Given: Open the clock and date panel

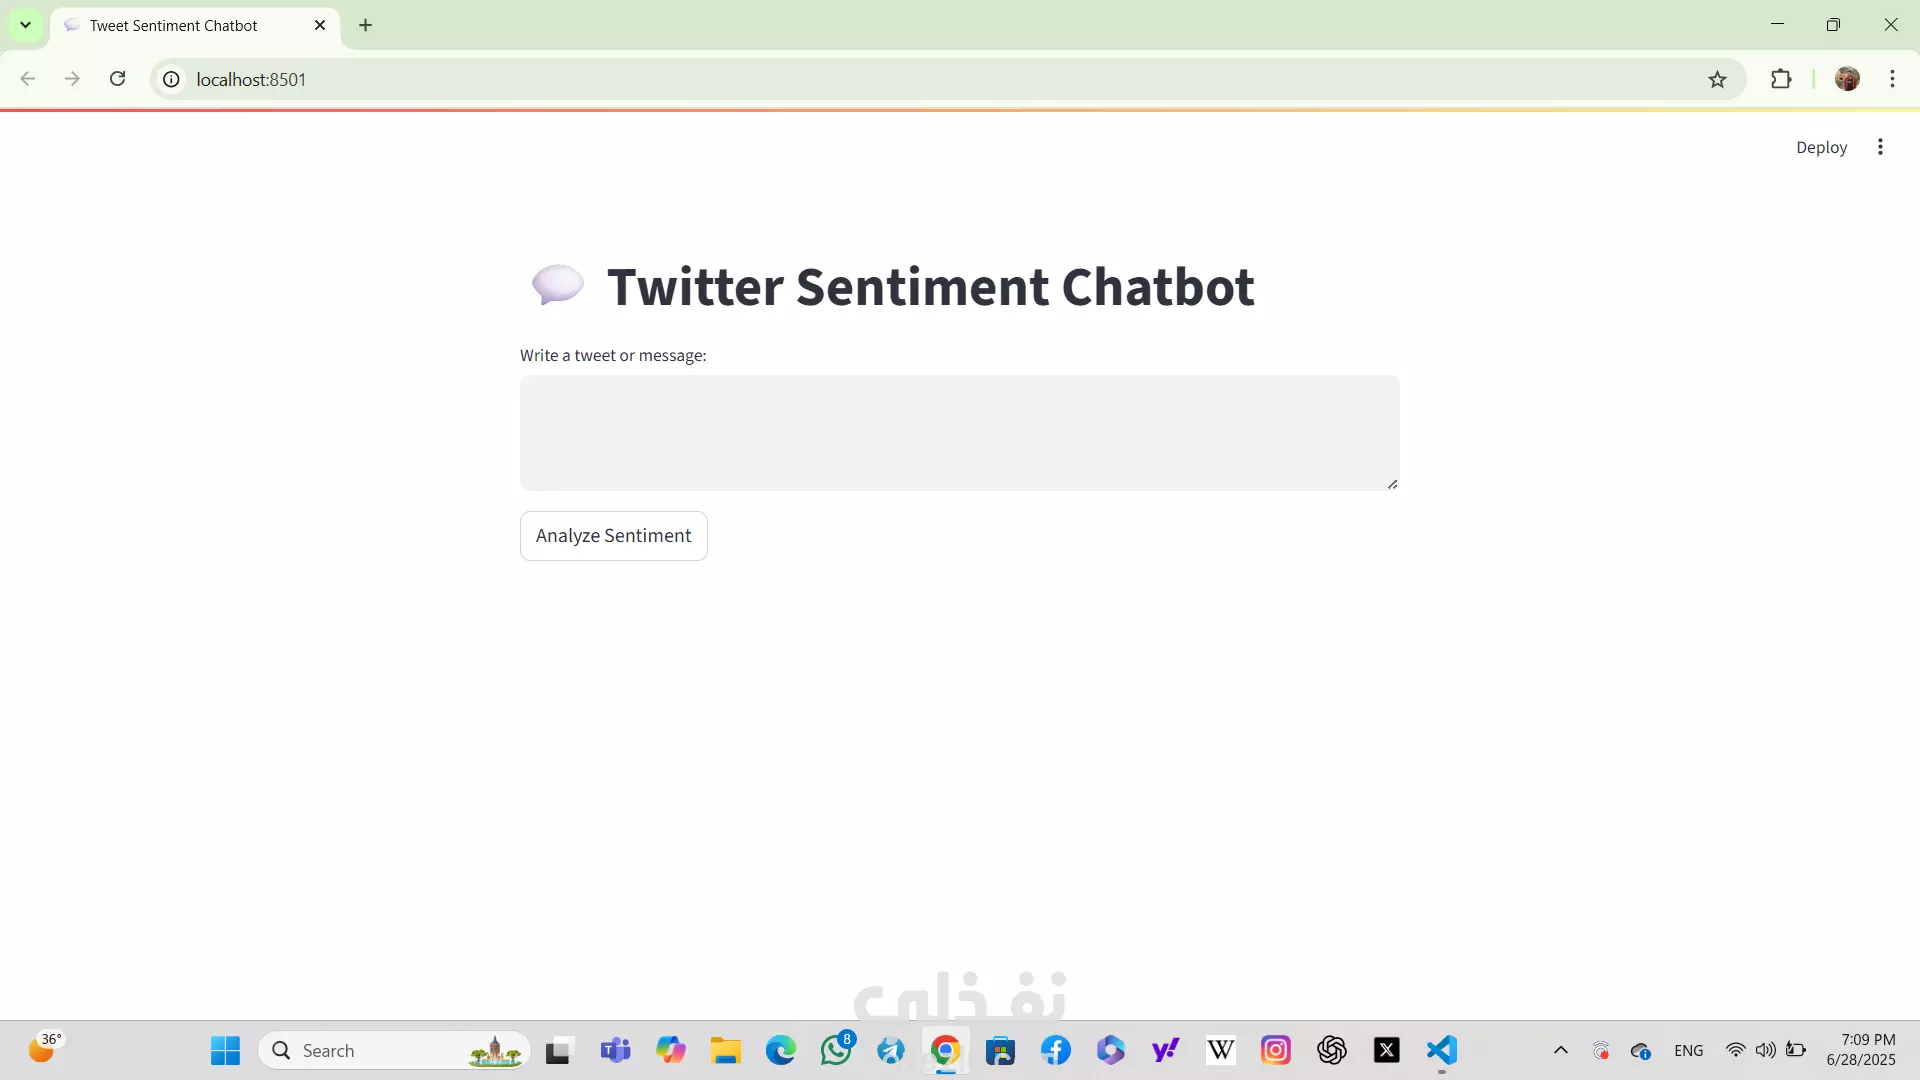Looking at the screenshot, I should pos(1861,1050).
